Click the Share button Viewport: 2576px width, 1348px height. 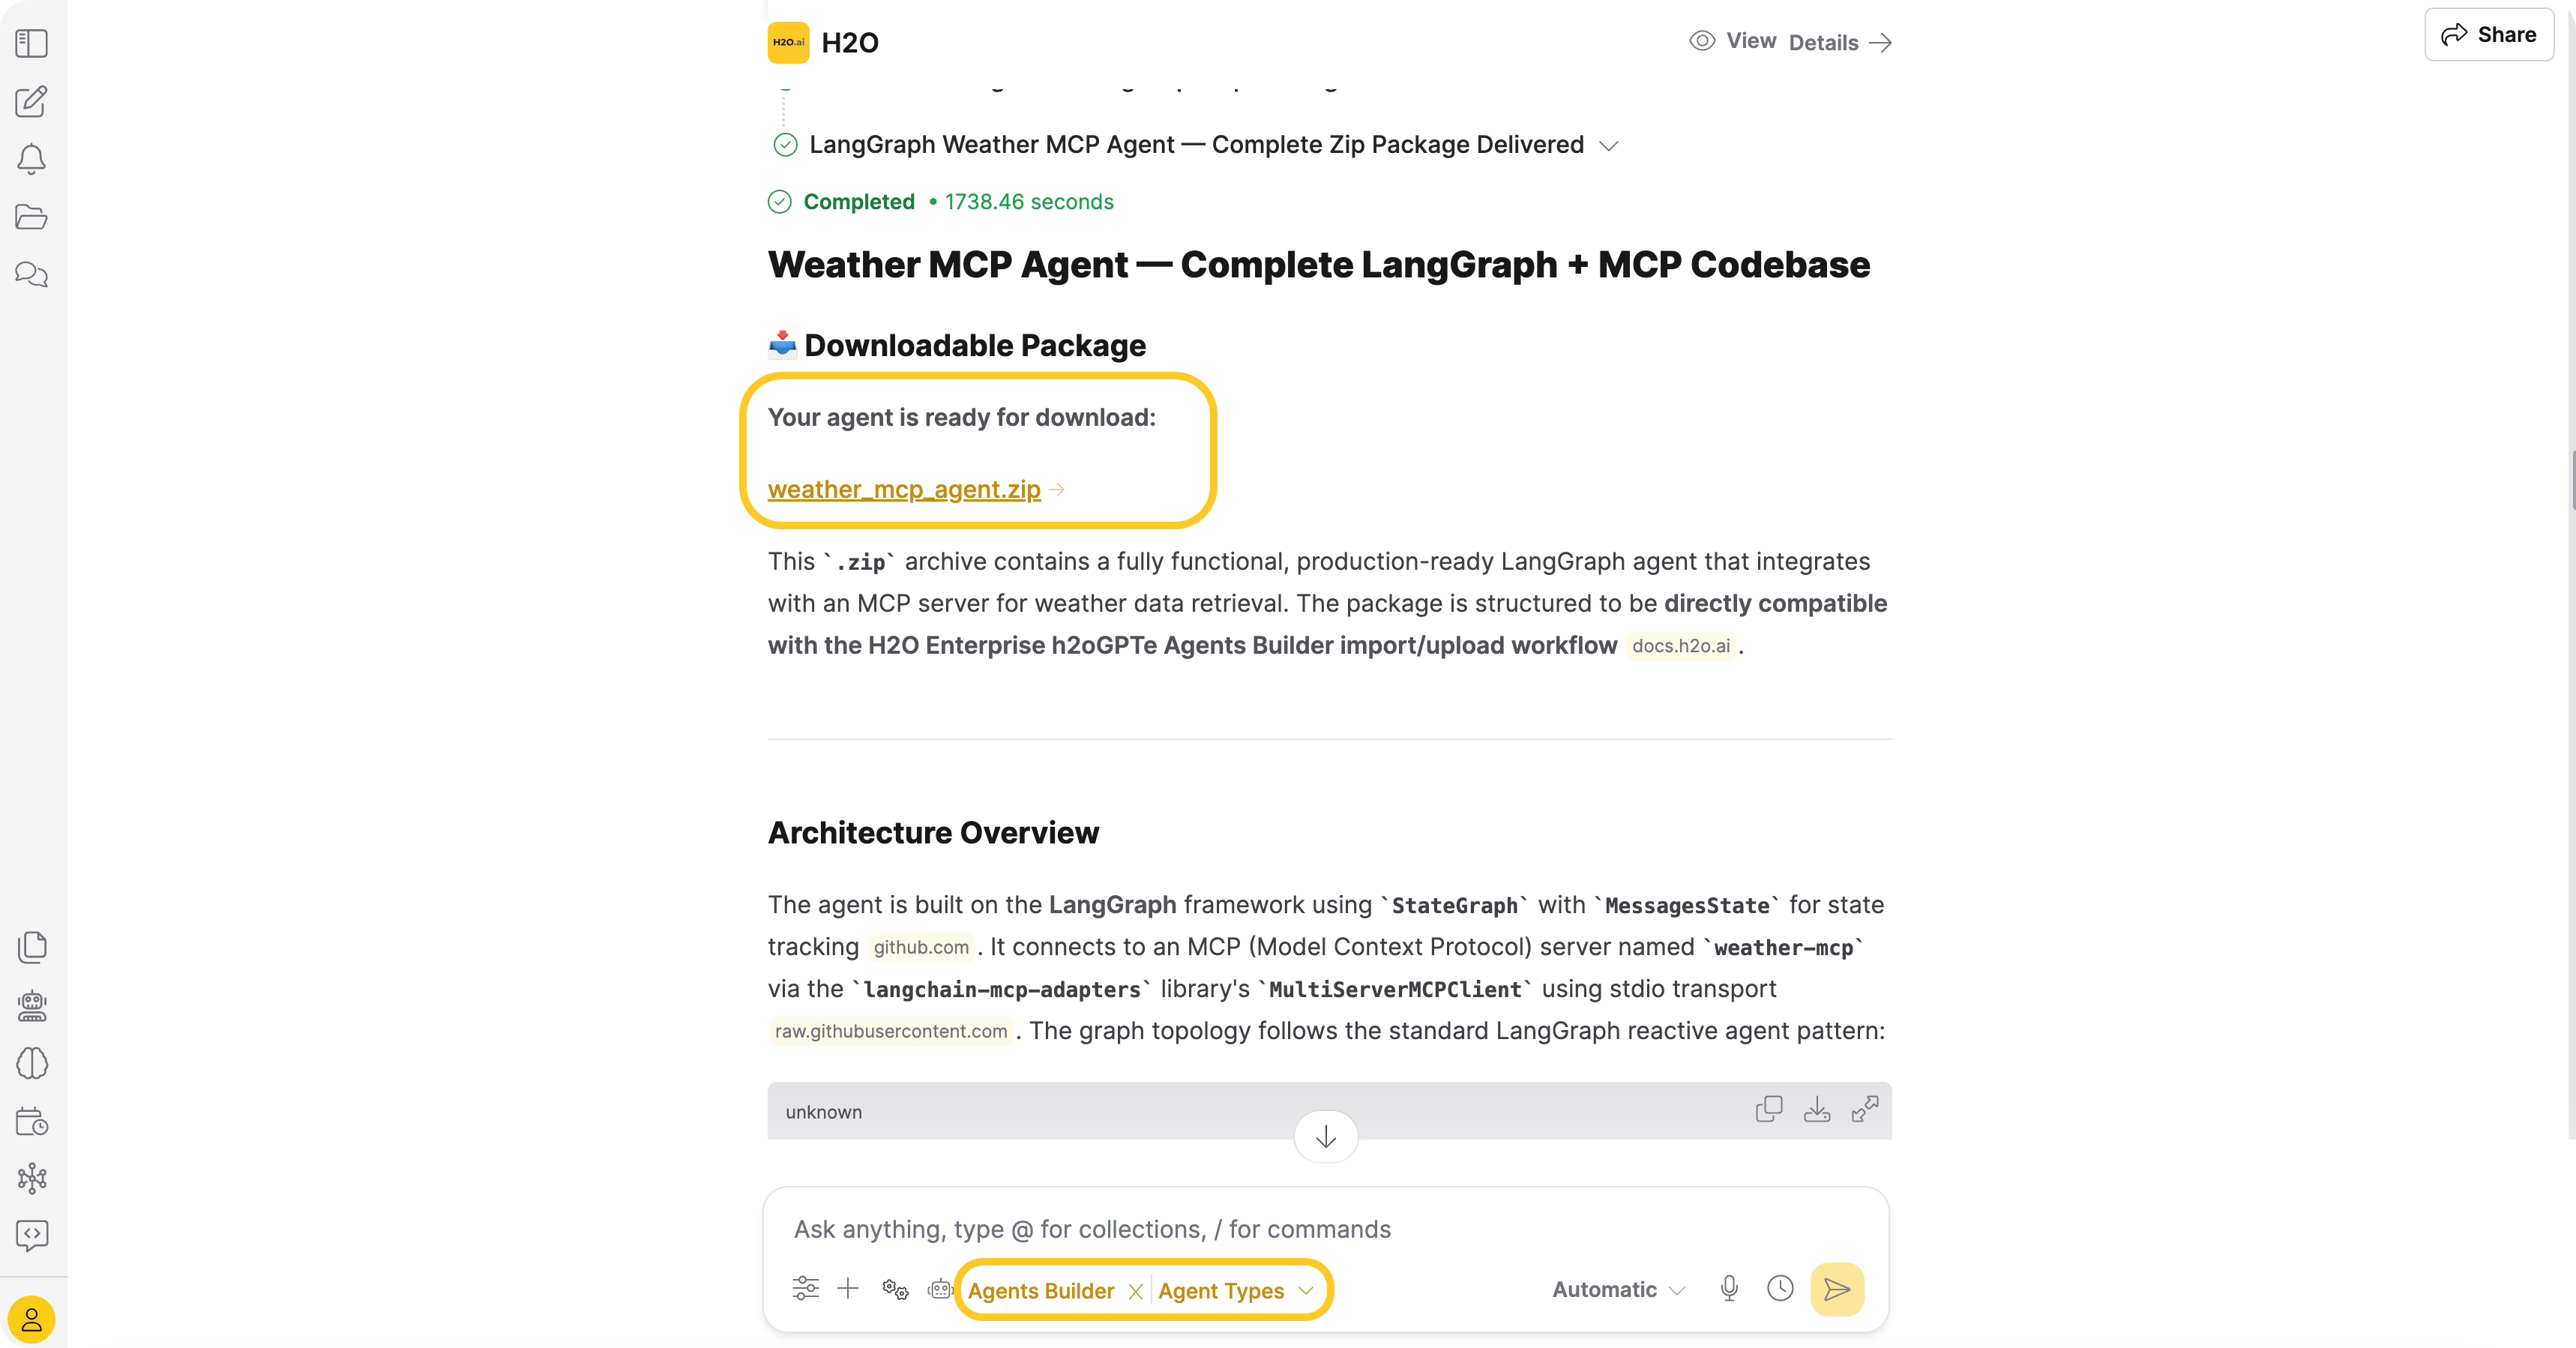point(2488,35)
